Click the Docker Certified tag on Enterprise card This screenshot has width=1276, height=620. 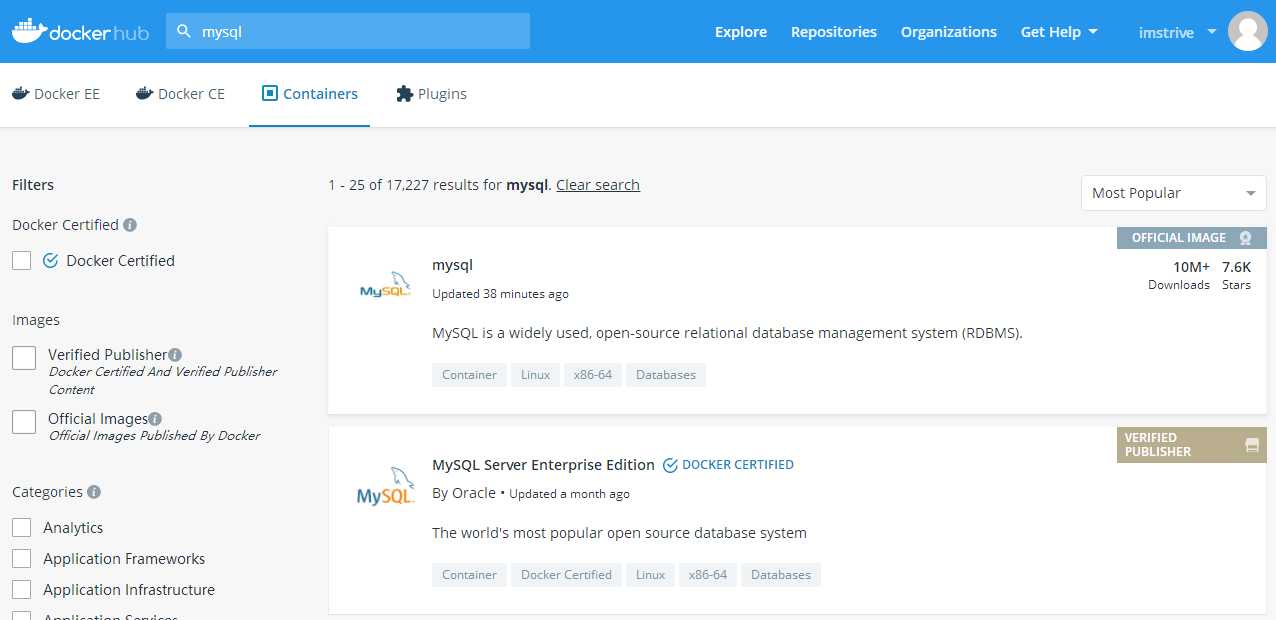click(x=566, y=575)
